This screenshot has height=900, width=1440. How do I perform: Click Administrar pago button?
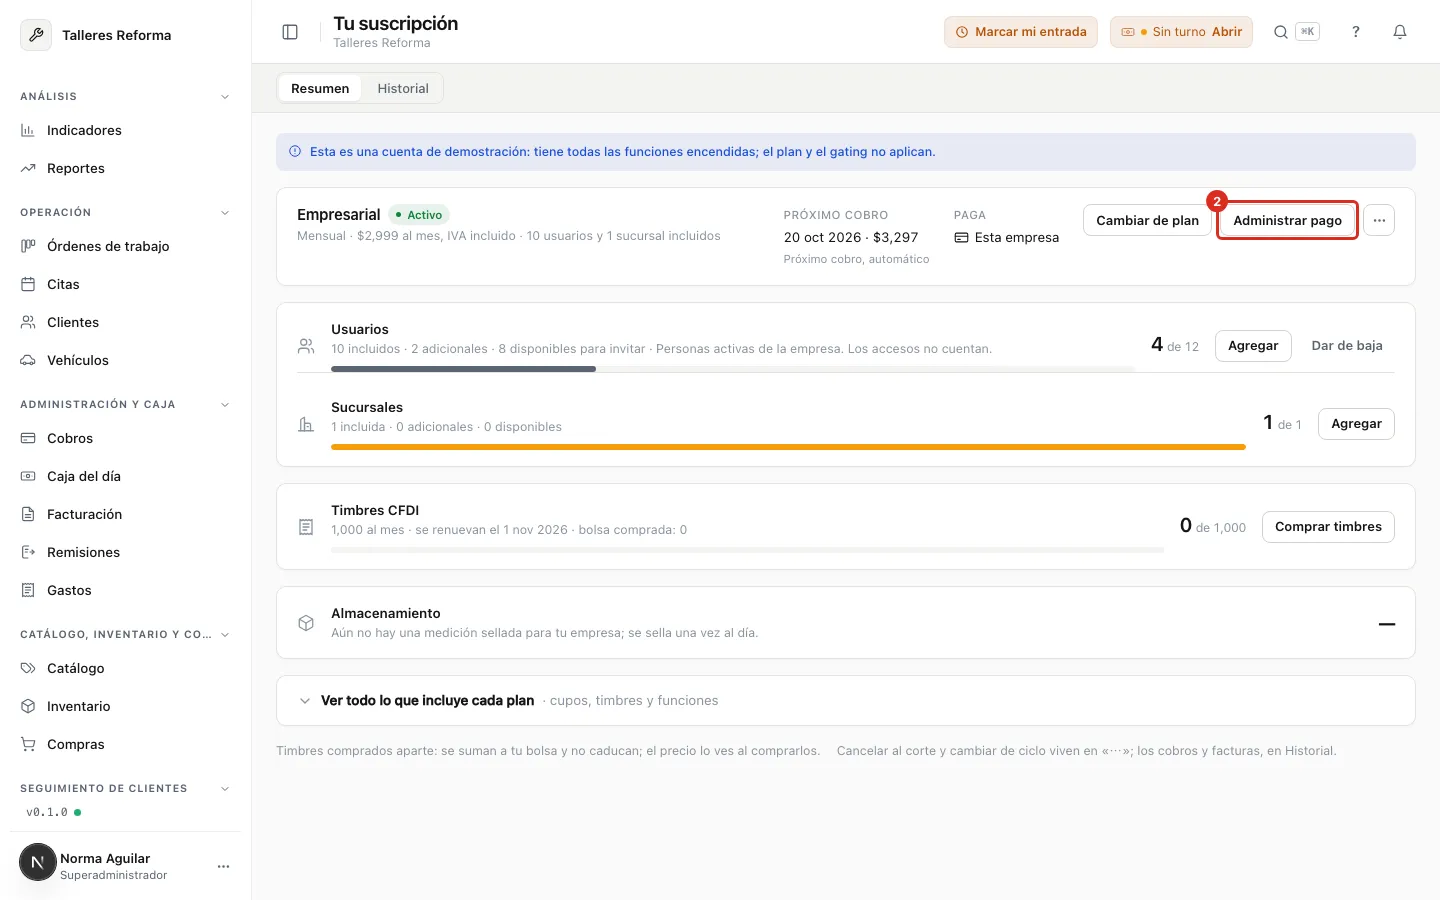(1287, 220)
